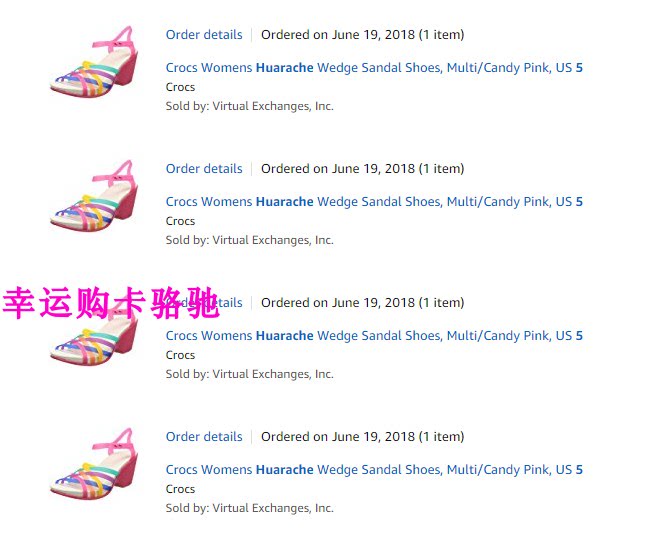The width and height of the screenshot is (661, 534).
Task: Click the Crocs brand text under third order
Action: pyautogui.click(x=180, y=355)
